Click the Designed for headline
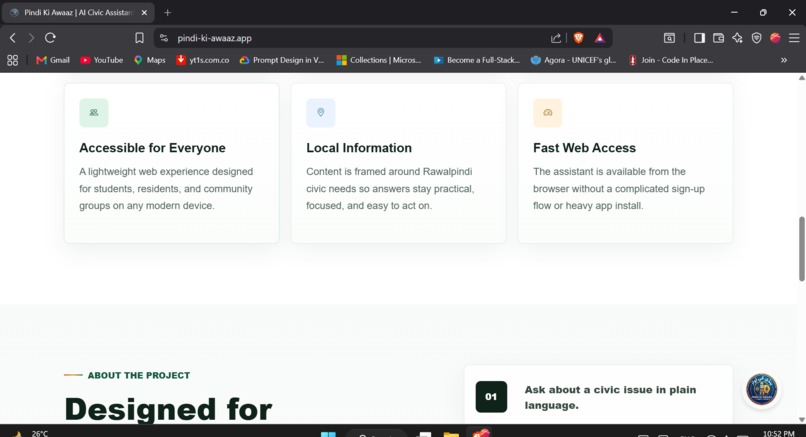This screenshot has height=437, width=806. coord(168,409)
